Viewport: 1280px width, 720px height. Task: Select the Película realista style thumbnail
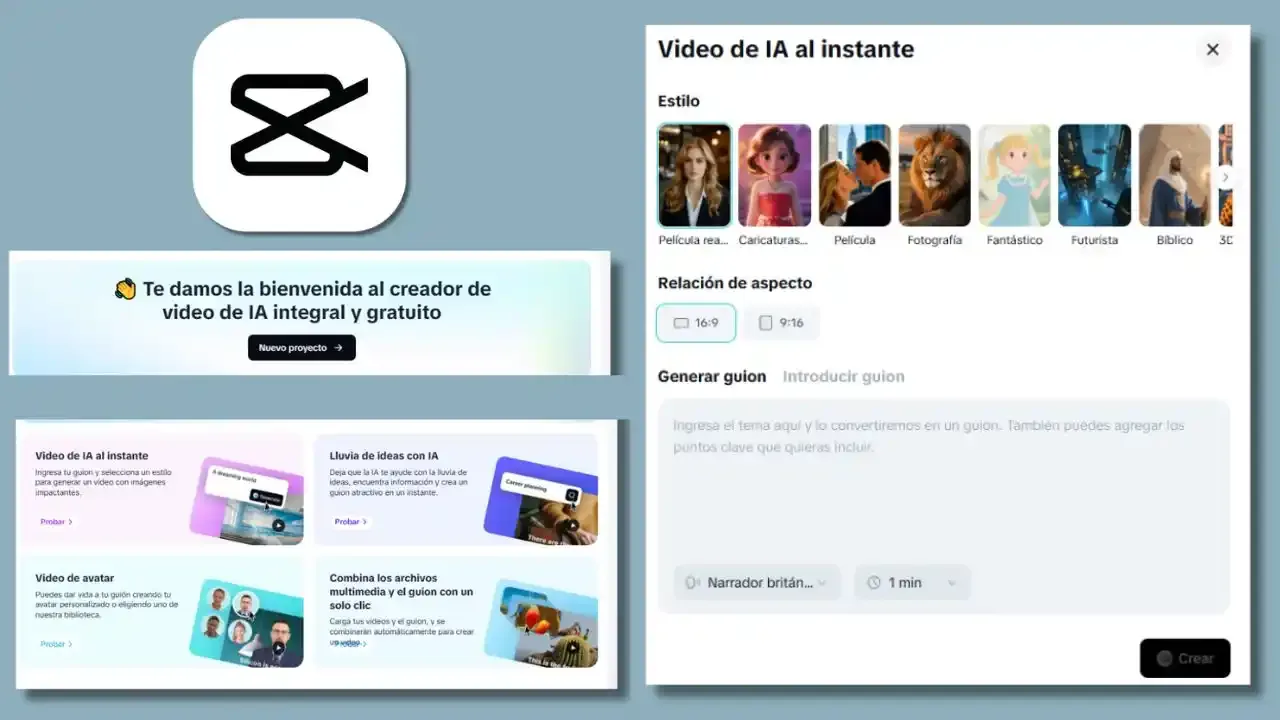694,176
